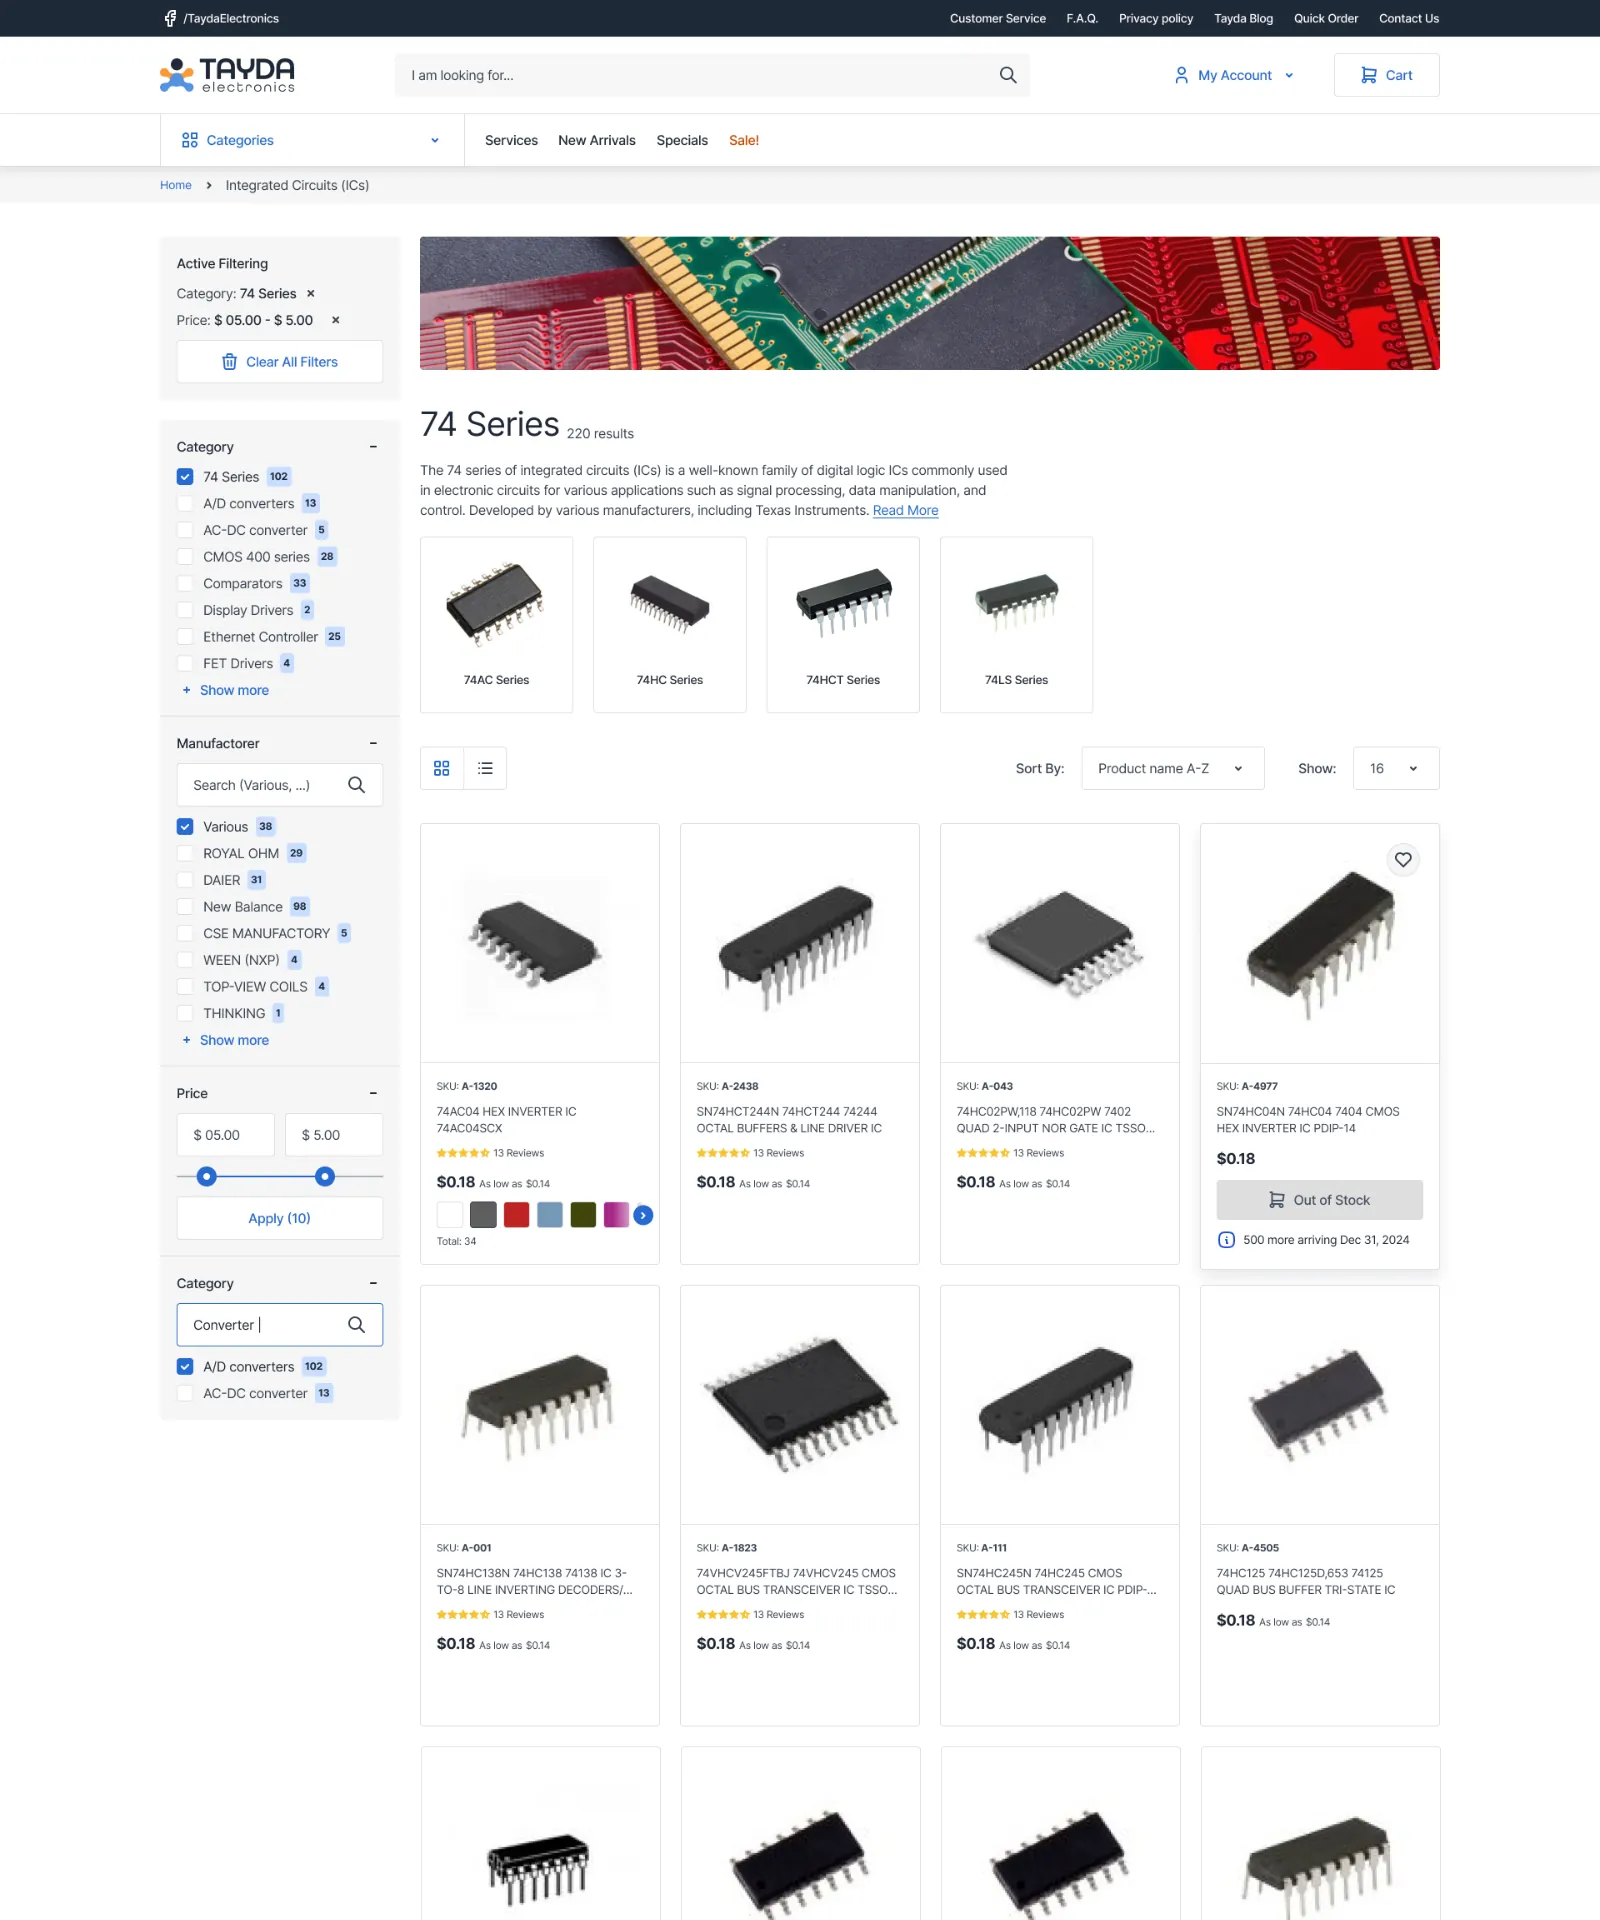
Task: Click the Categories grid icon
Action: click(190, 140)
